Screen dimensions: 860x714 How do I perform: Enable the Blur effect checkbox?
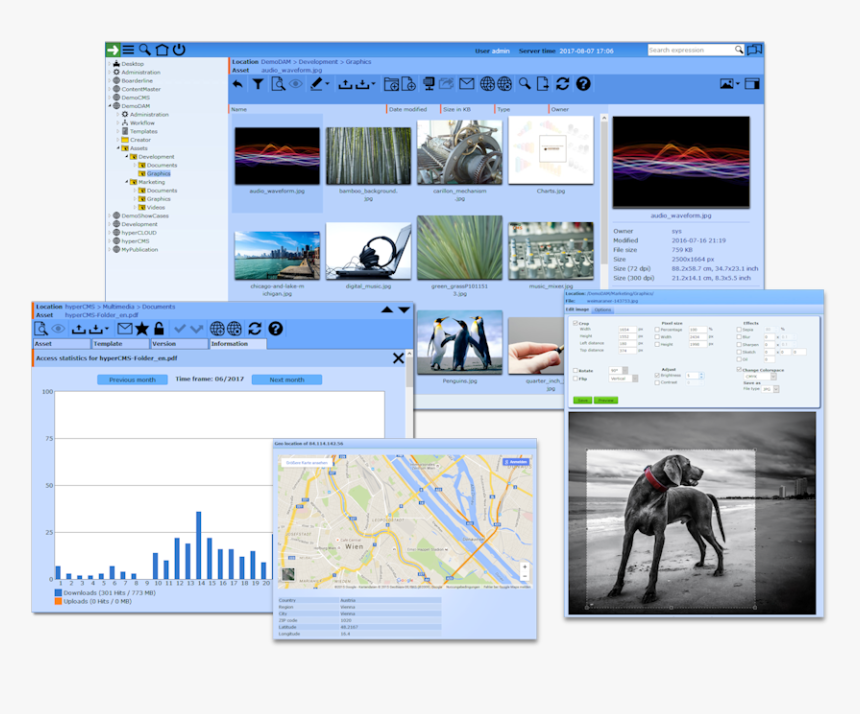point(739,337)
